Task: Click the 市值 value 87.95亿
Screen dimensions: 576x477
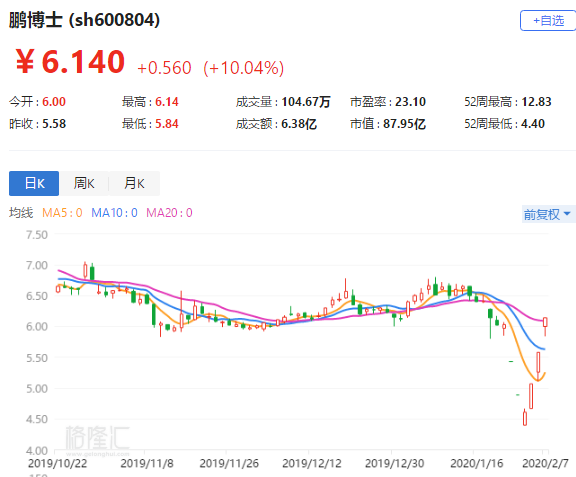Action: 404,124
